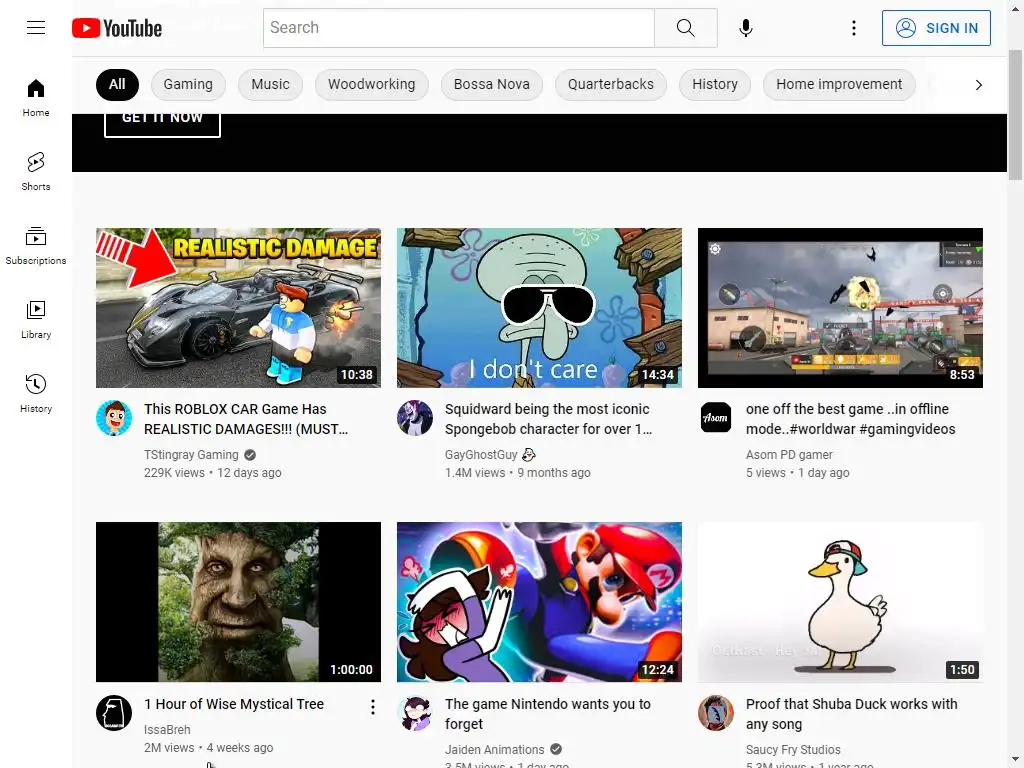Screen dimensions: 1024x768
Task: Go to Home in the sidebar
Action: click(36, 98)
